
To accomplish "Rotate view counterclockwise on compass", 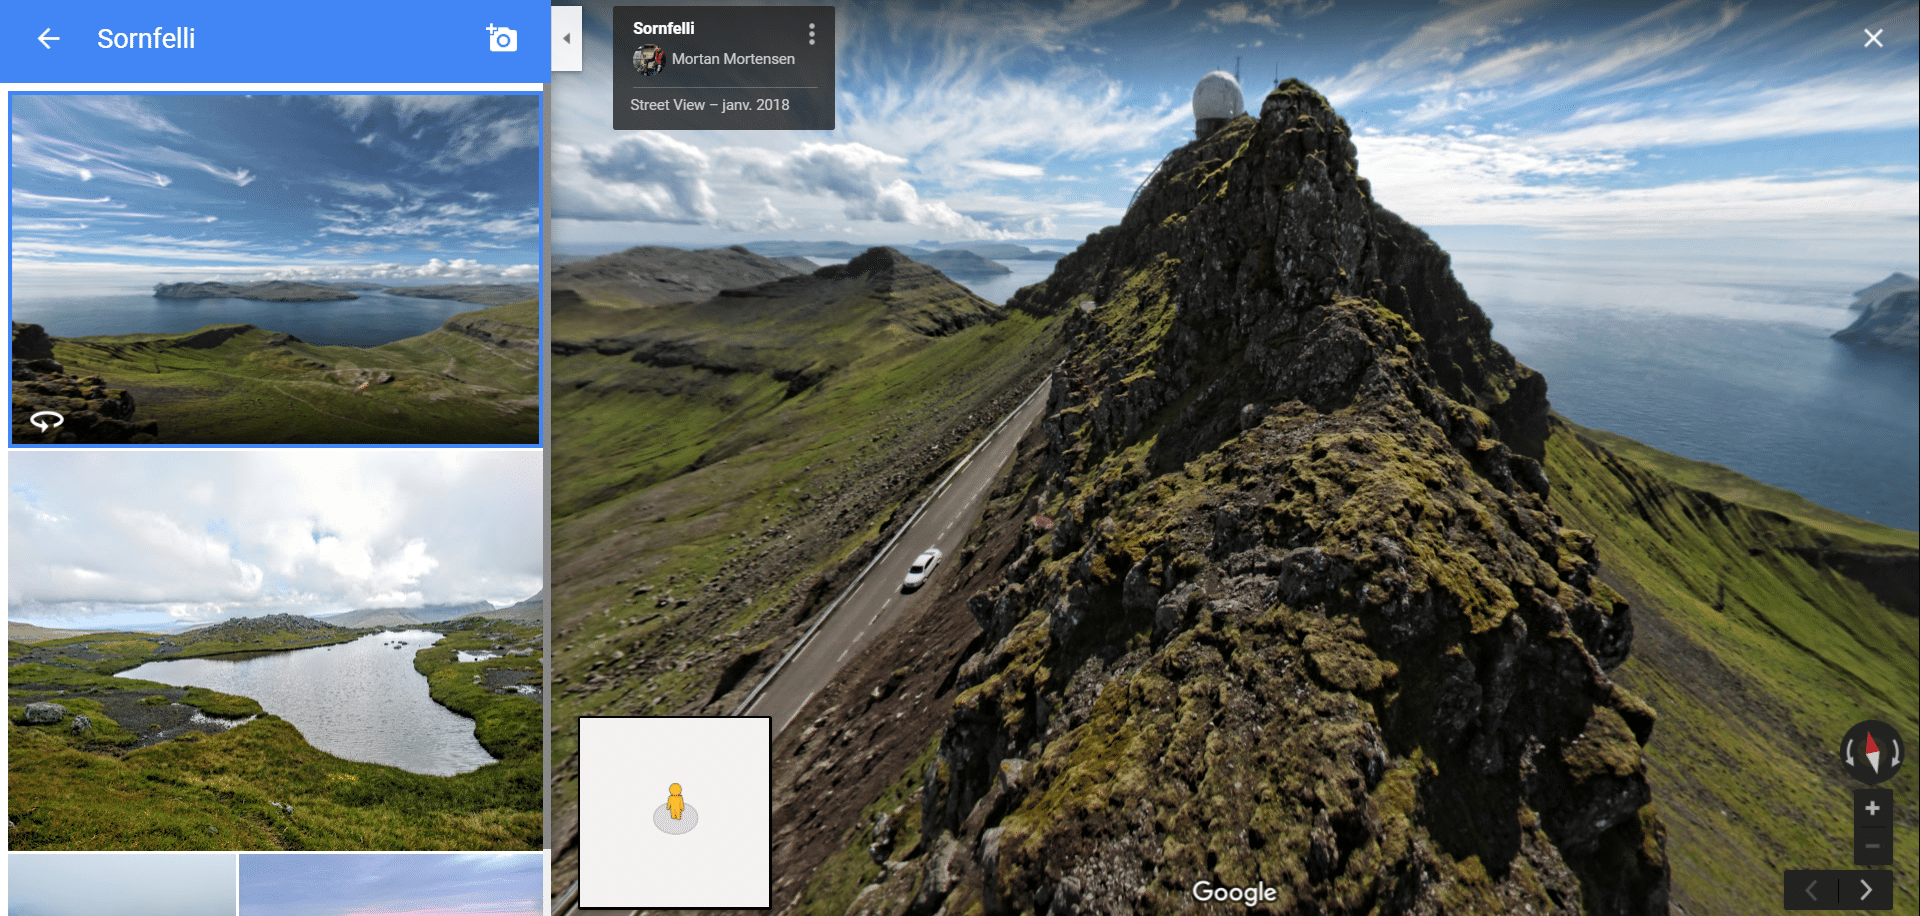I will 1850,752.
